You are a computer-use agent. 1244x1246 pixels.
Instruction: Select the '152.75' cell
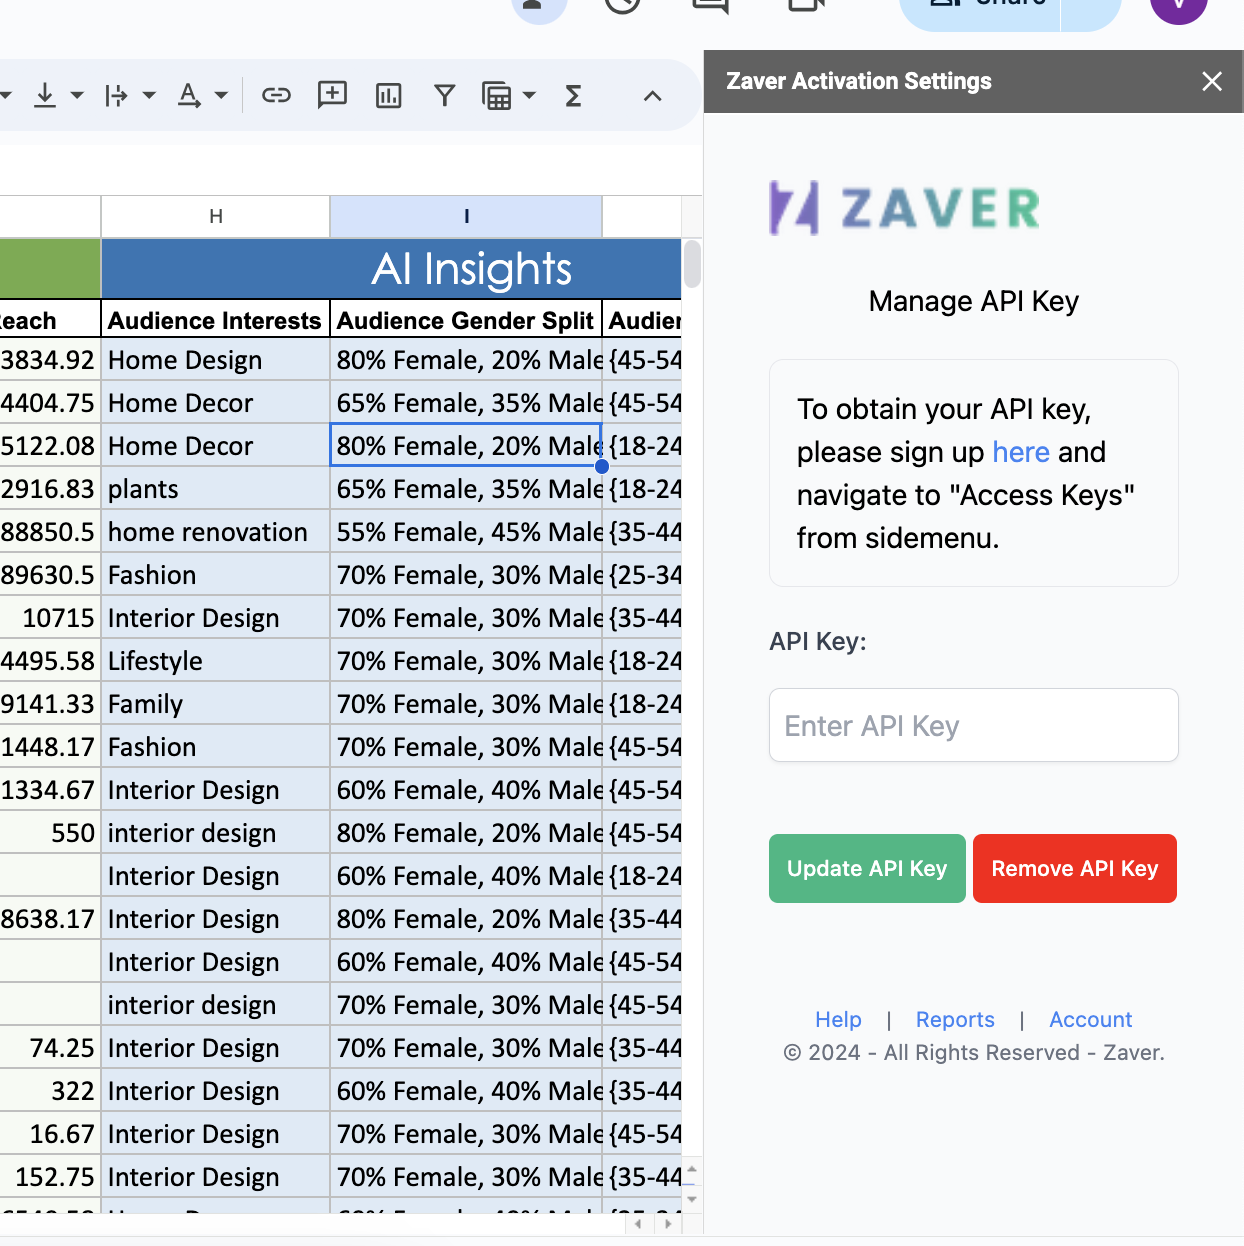pos(50,1177)
